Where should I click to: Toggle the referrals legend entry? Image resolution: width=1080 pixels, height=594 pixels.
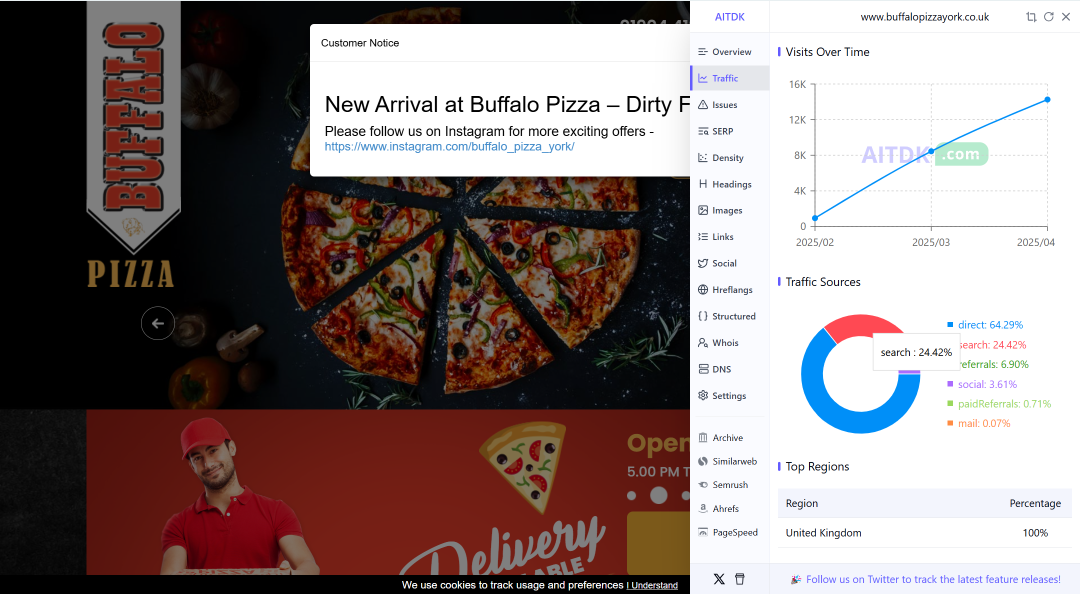coord(994,364)
